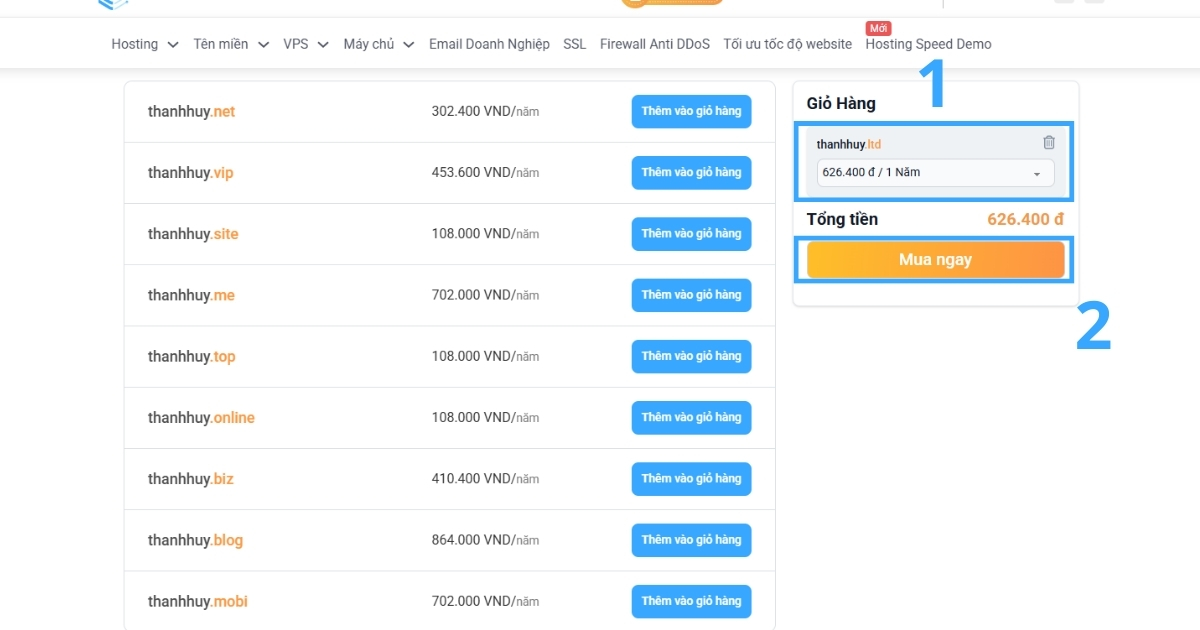Add thanhhuy.site to the cart
The image size is (1200, 630).
[x=691, y=233]
